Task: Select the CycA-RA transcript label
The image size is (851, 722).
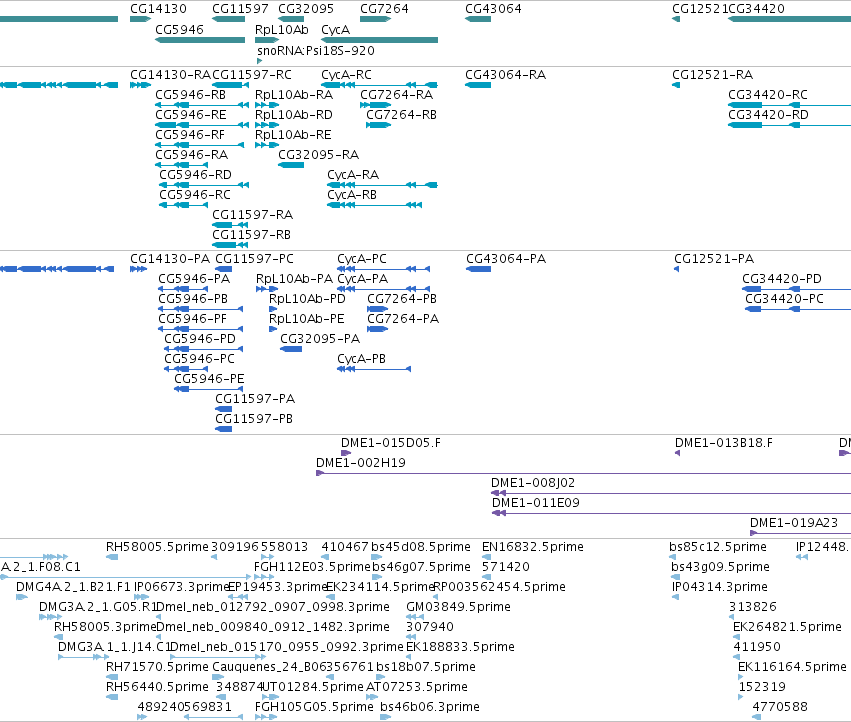Action: click(x=353, y=175)
